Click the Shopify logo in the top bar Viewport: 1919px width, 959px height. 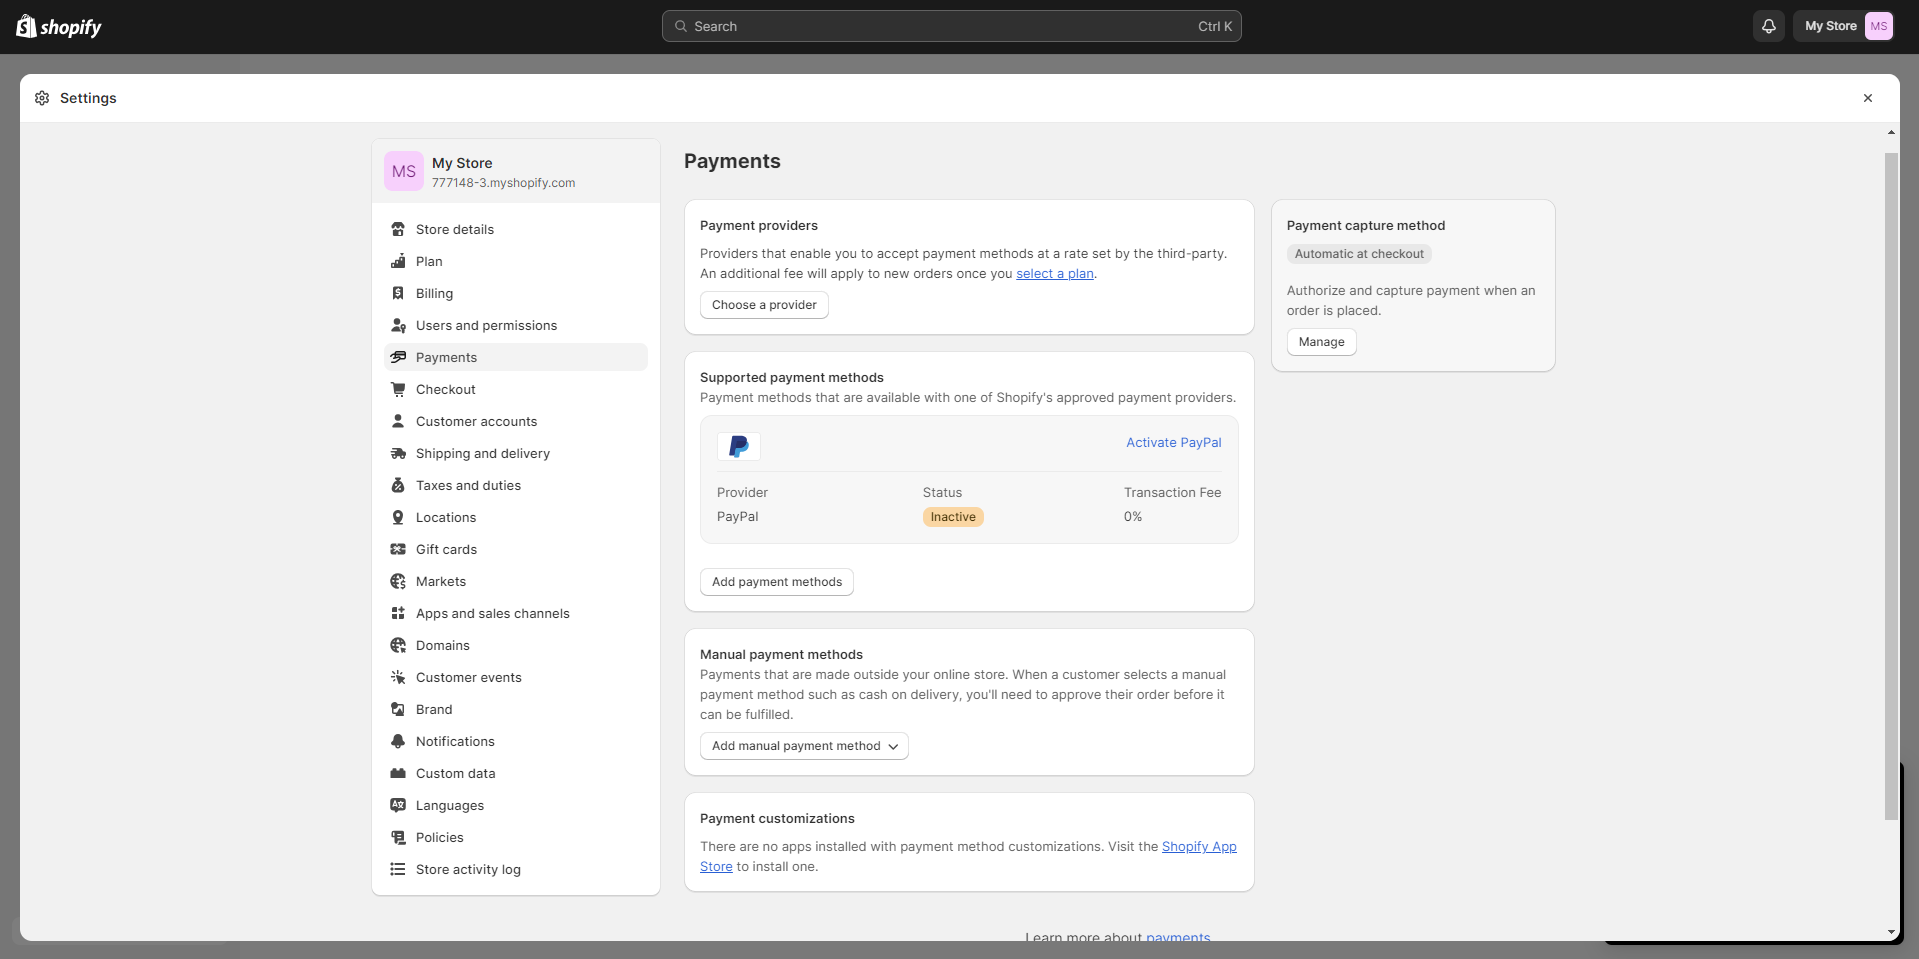click(59, 27)
